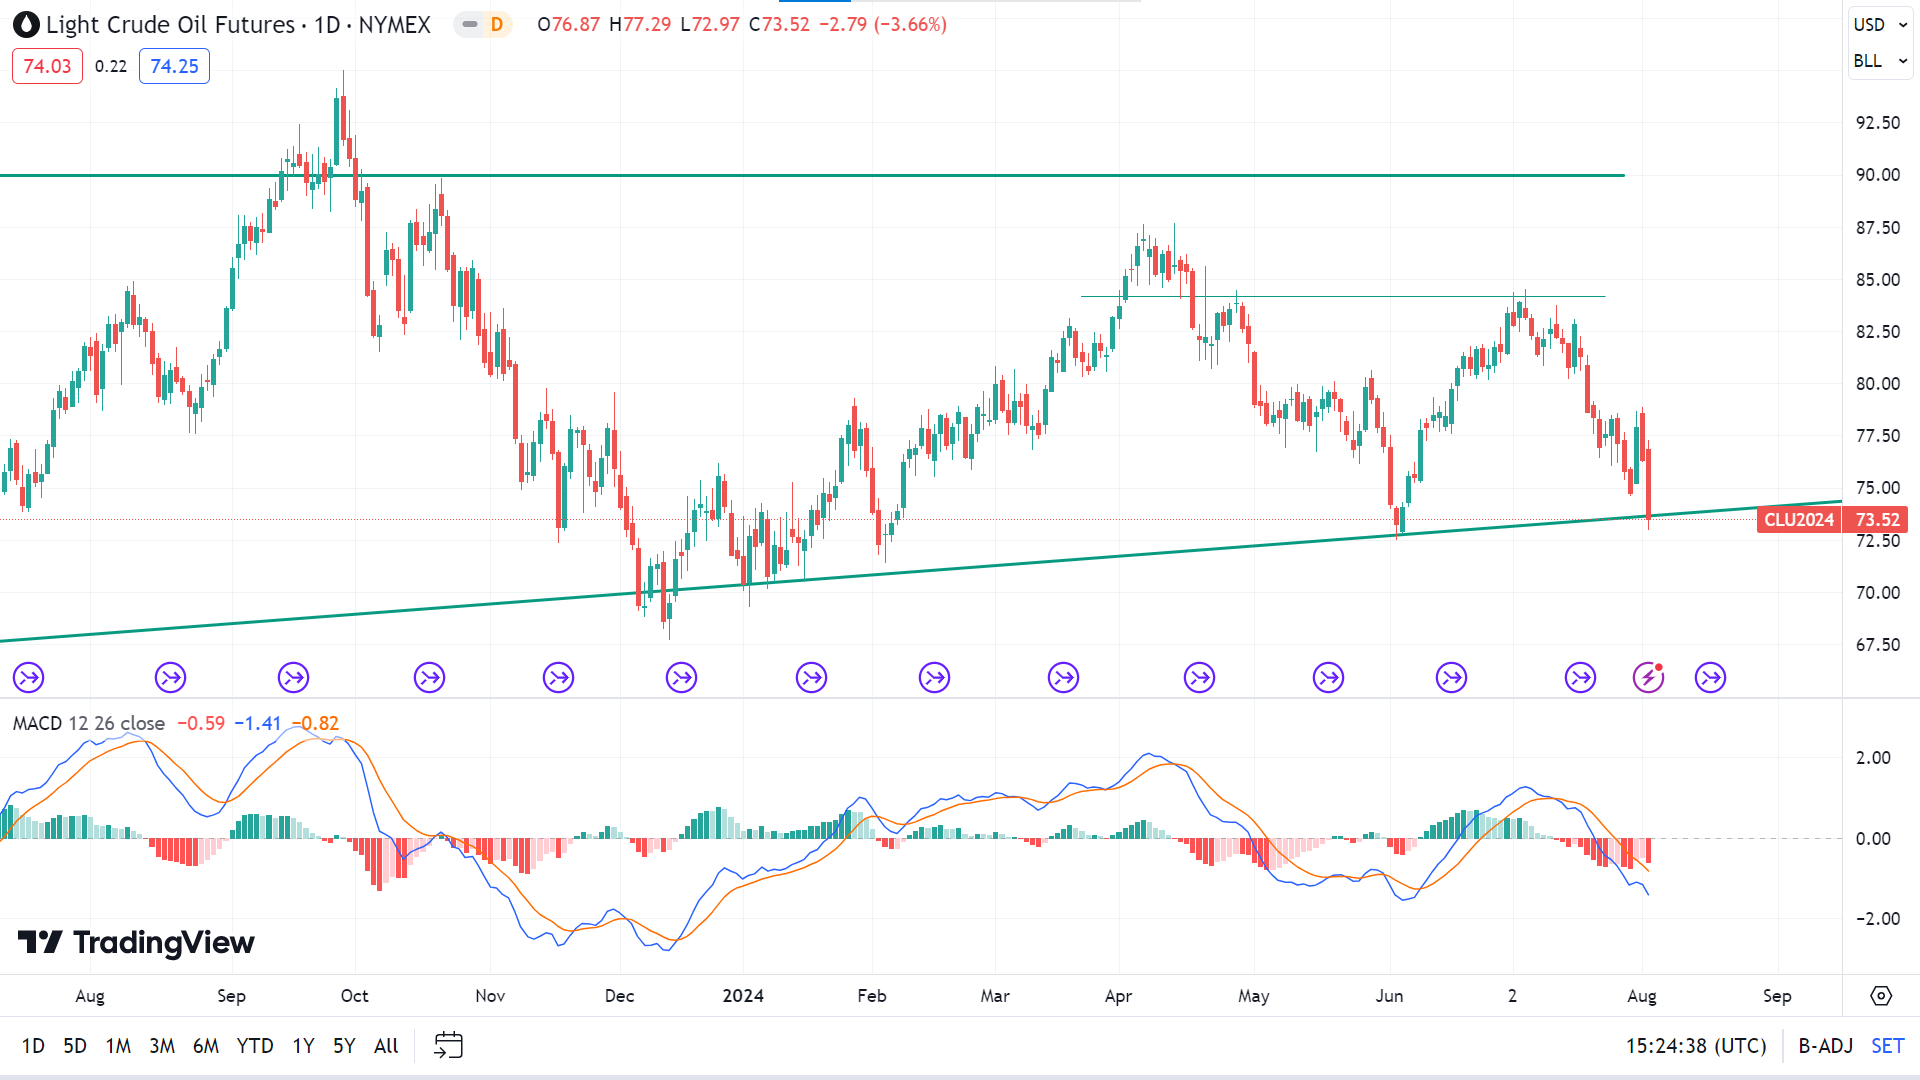The width and height of the screenshot is (1920, 1080).
Task: Open the BLL unit dropdown
Action: click(x=1879, y=61)
